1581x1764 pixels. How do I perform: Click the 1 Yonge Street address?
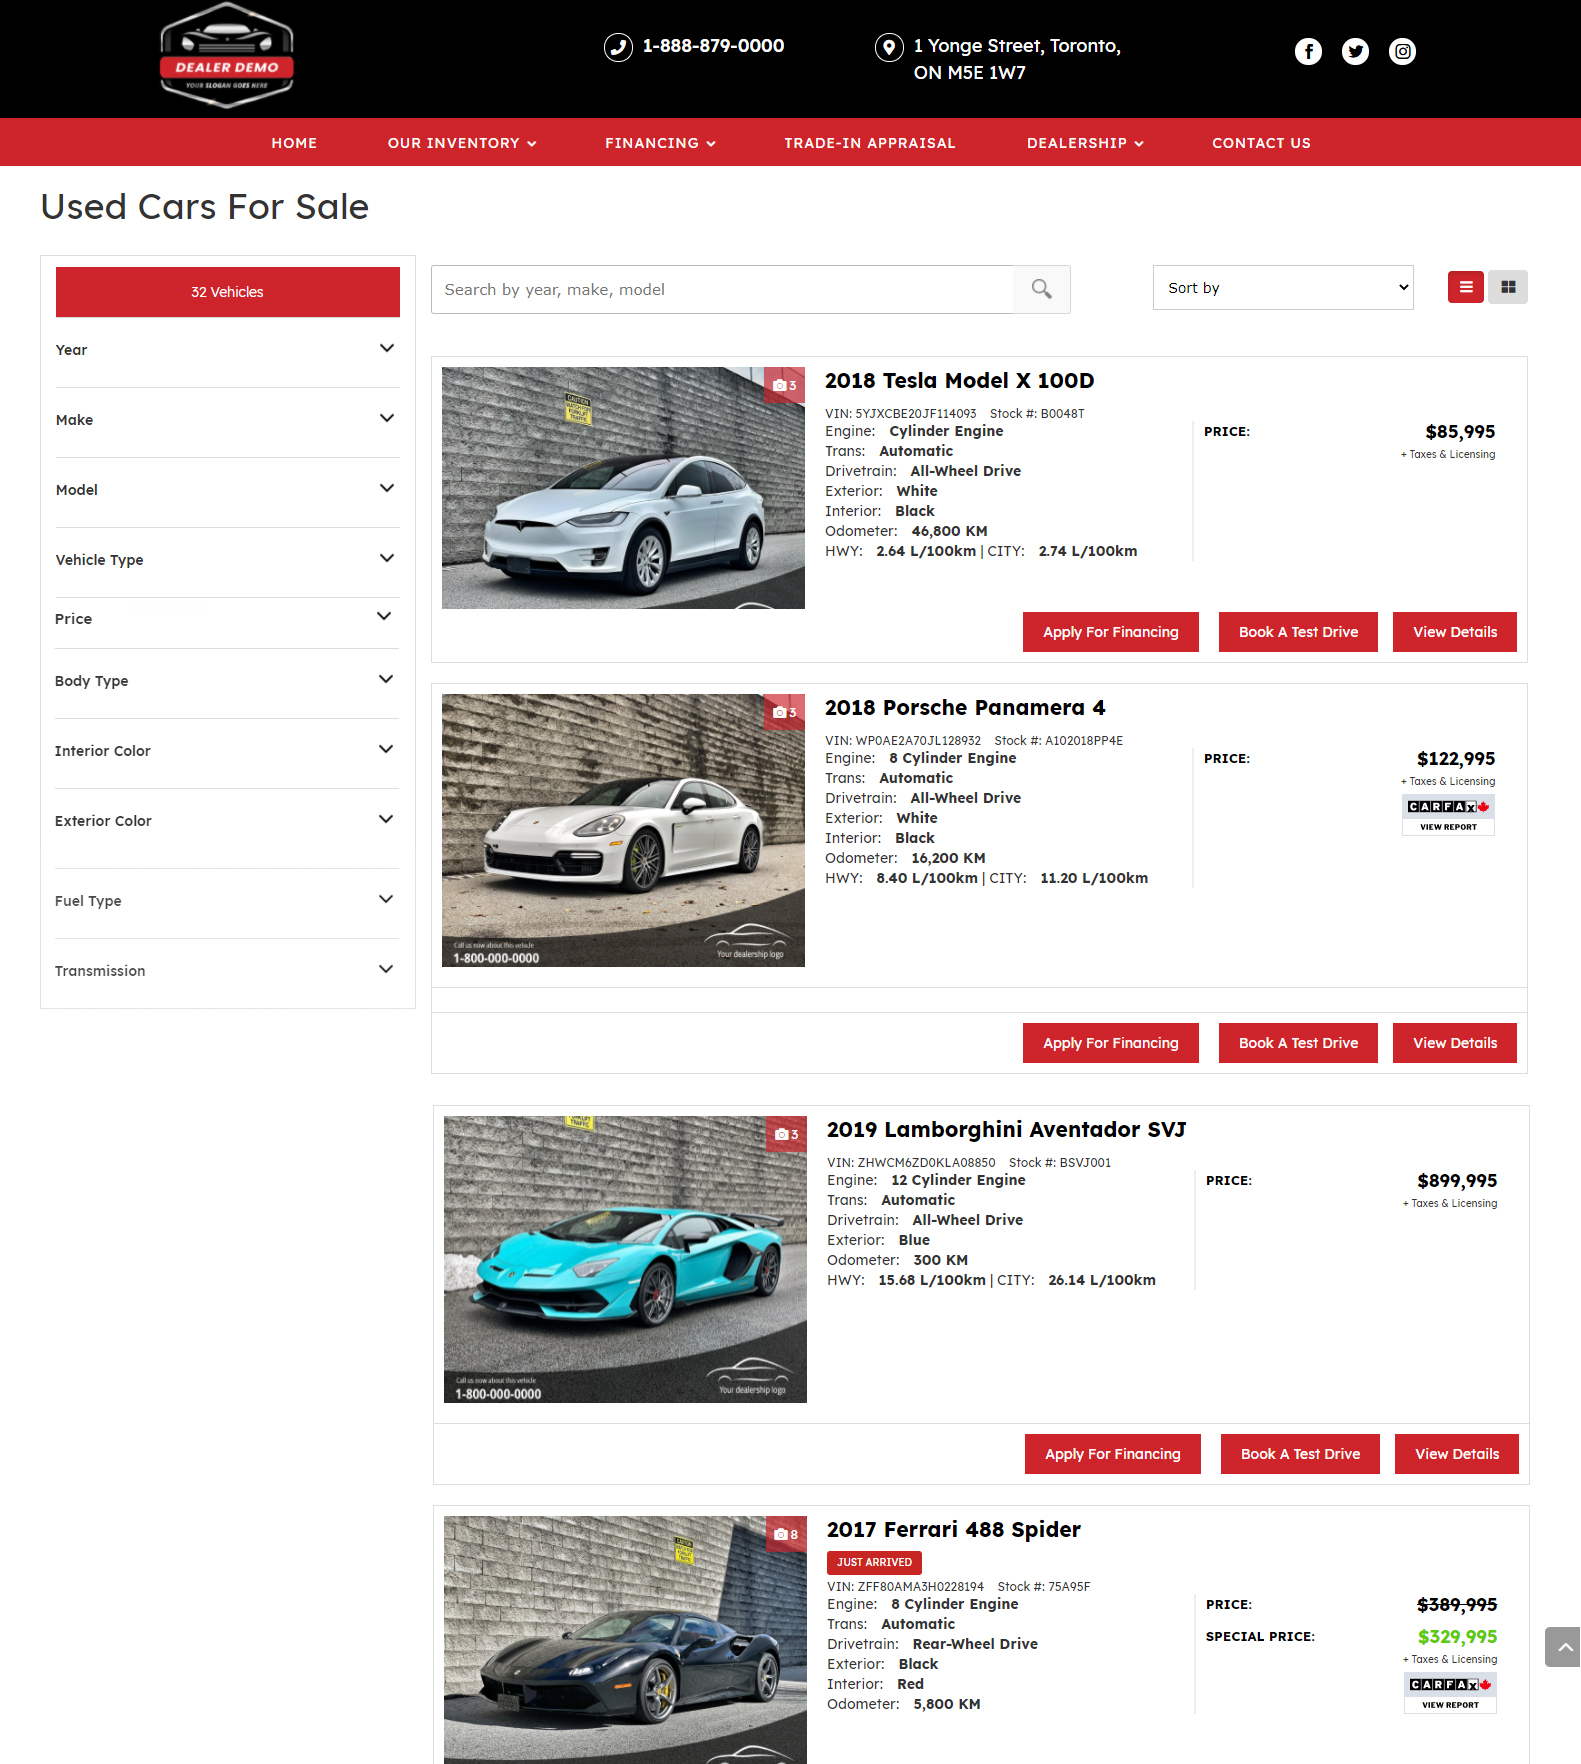(1017, 59)
